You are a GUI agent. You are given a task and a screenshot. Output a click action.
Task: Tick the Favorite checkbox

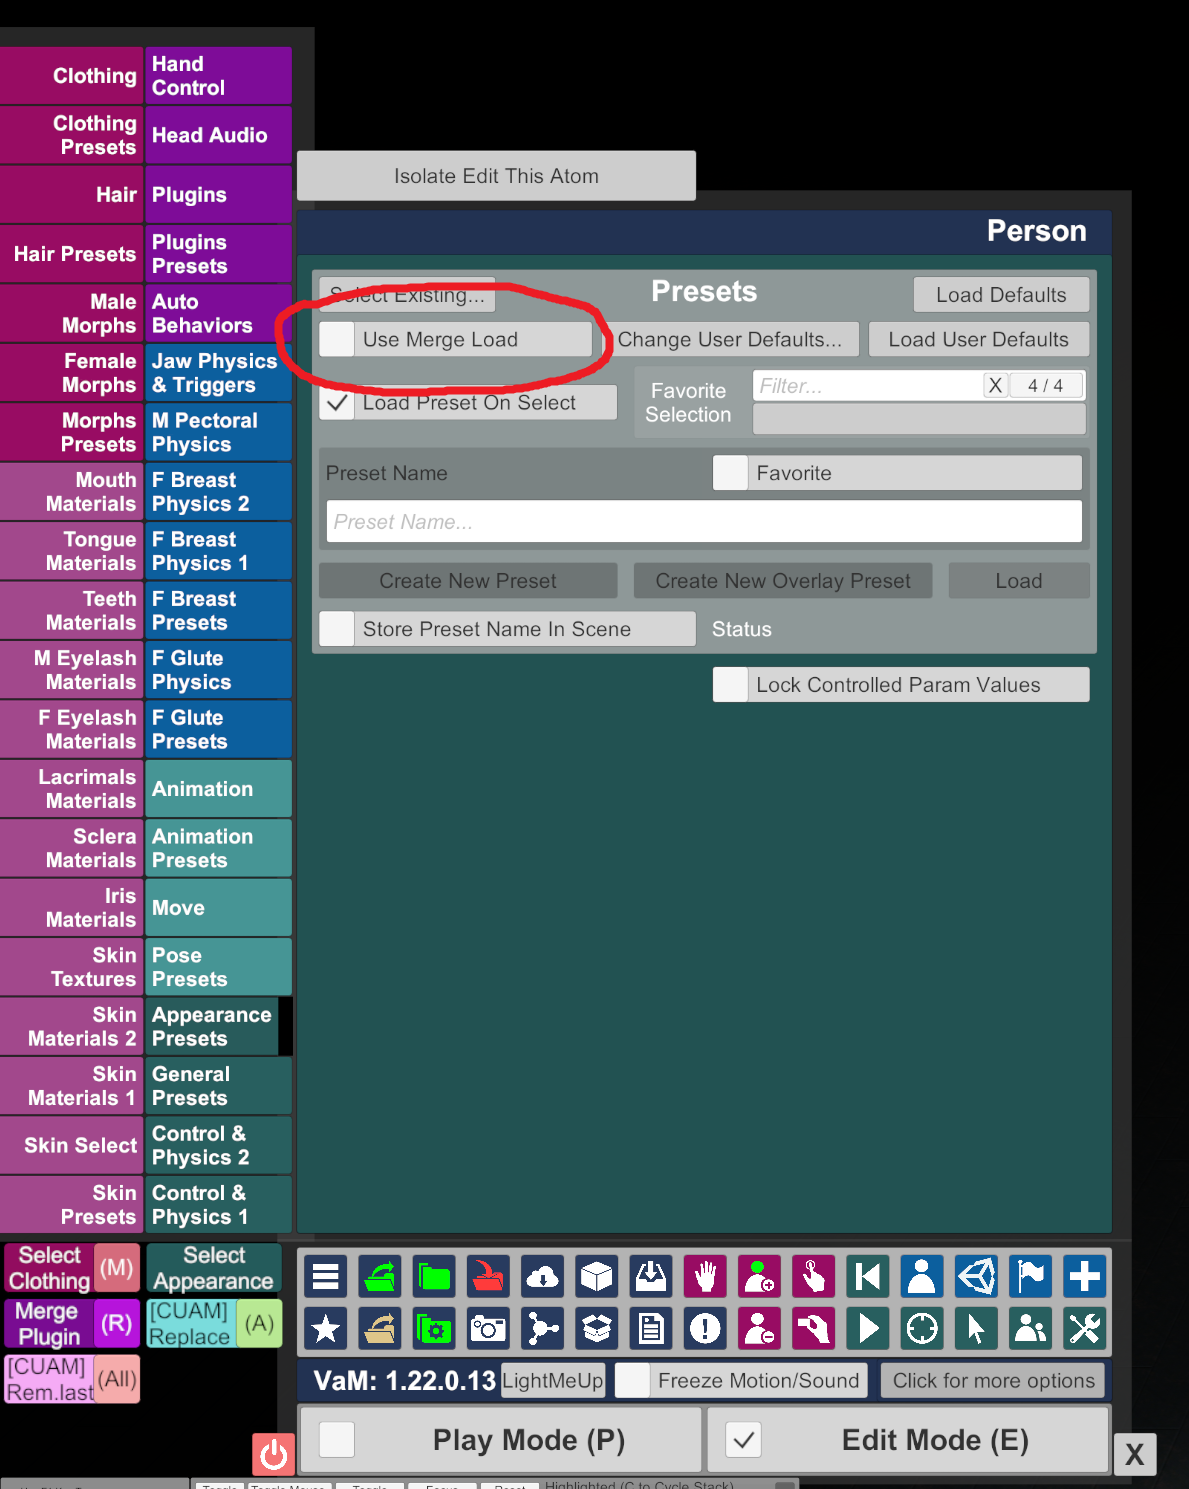point(730,473)
